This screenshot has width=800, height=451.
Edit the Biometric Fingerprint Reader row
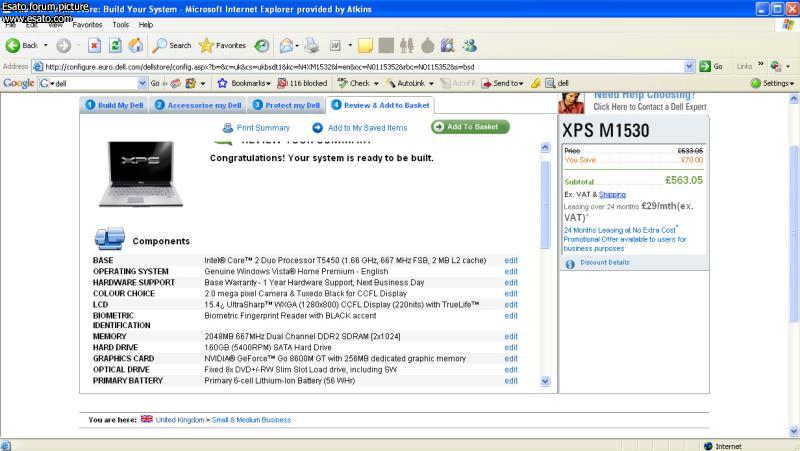point(511,316)
